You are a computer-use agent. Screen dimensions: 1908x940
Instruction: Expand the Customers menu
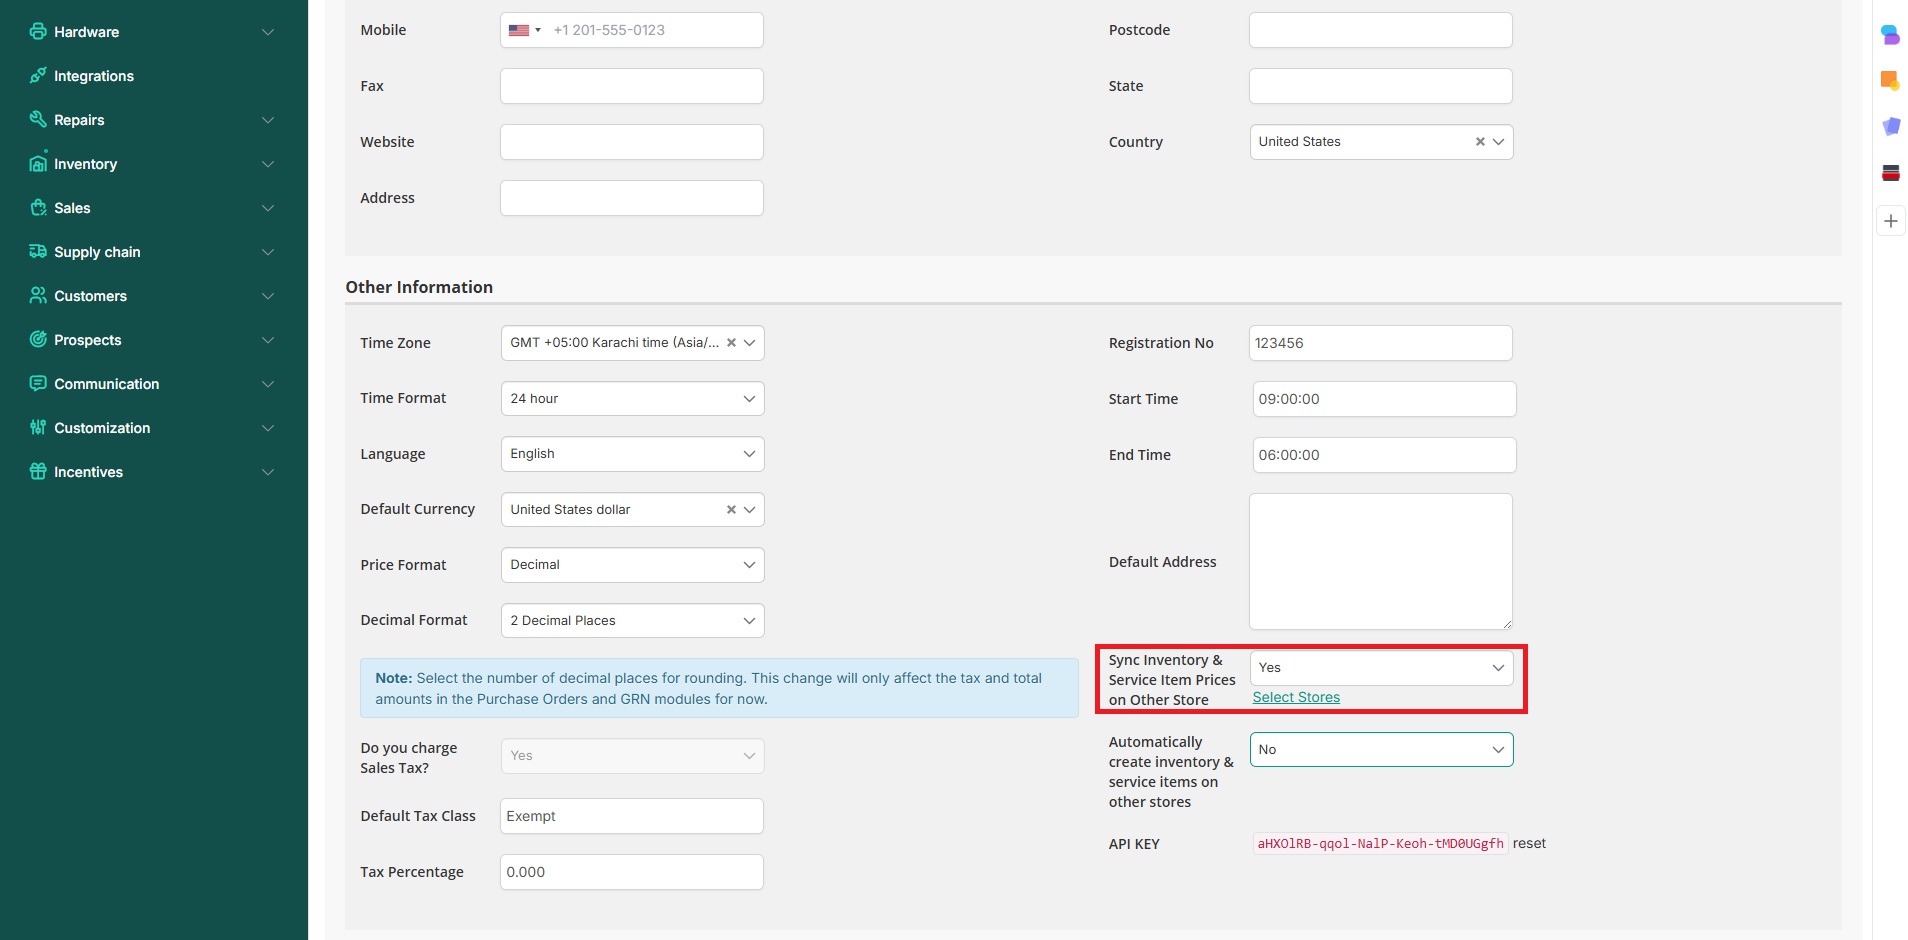267,296
